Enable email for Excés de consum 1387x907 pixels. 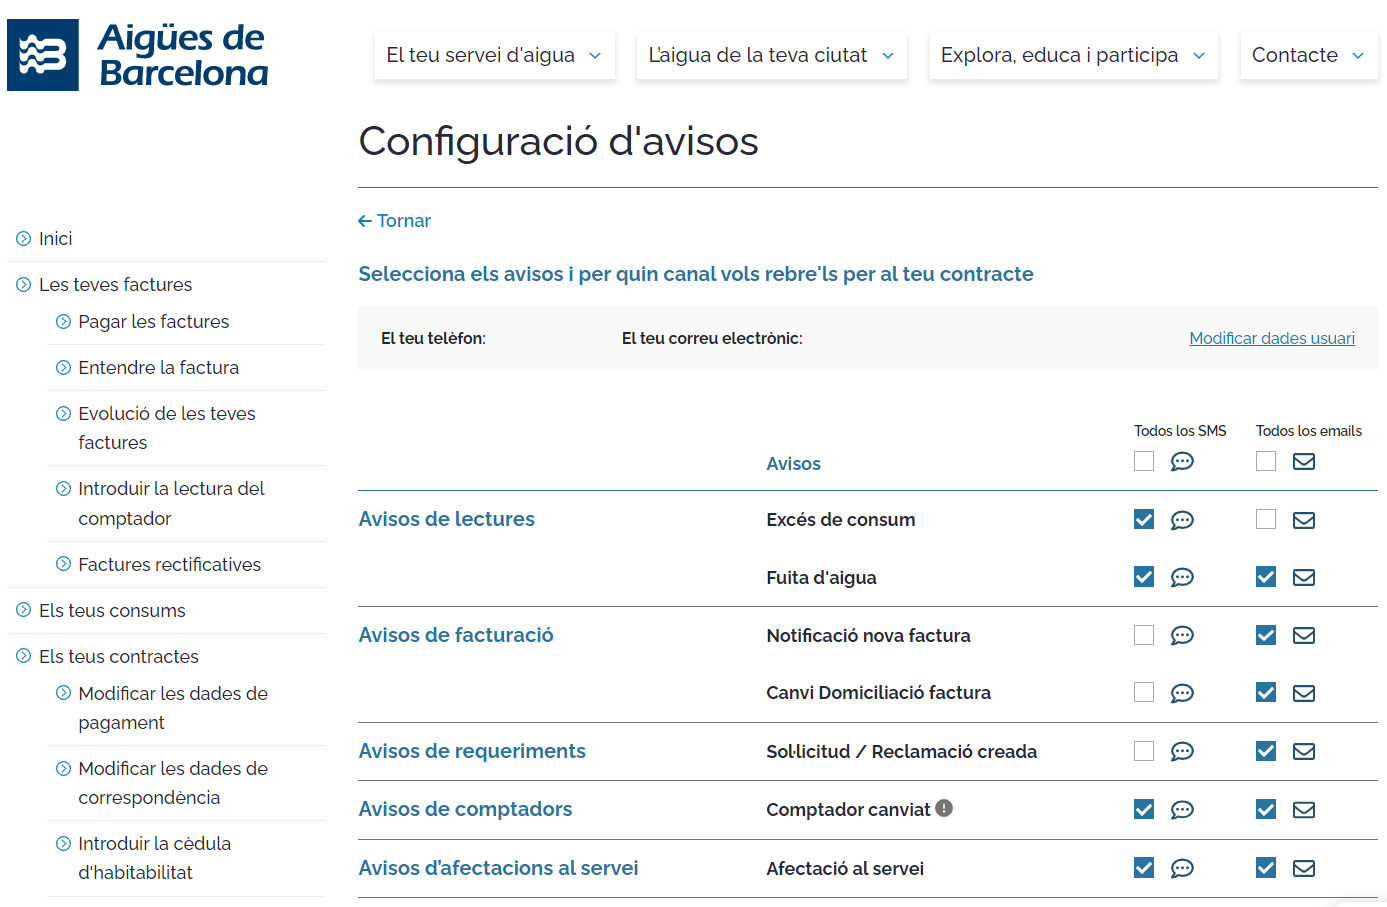coord(1266,519)
